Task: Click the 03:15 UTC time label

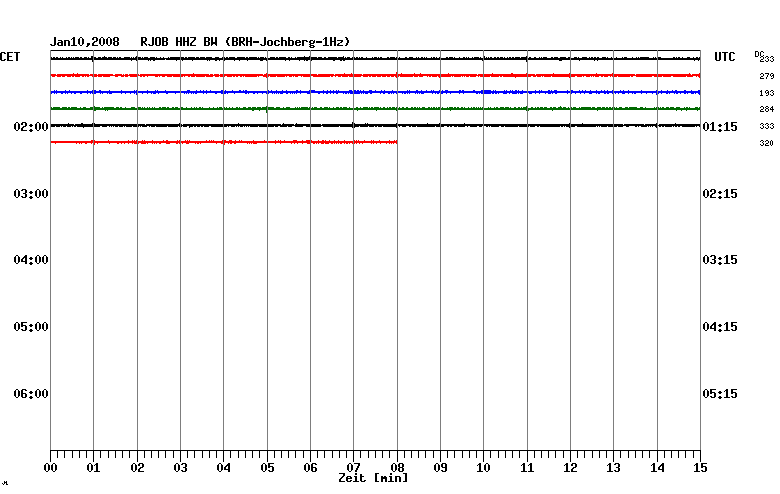Action: tap(720, 260)
